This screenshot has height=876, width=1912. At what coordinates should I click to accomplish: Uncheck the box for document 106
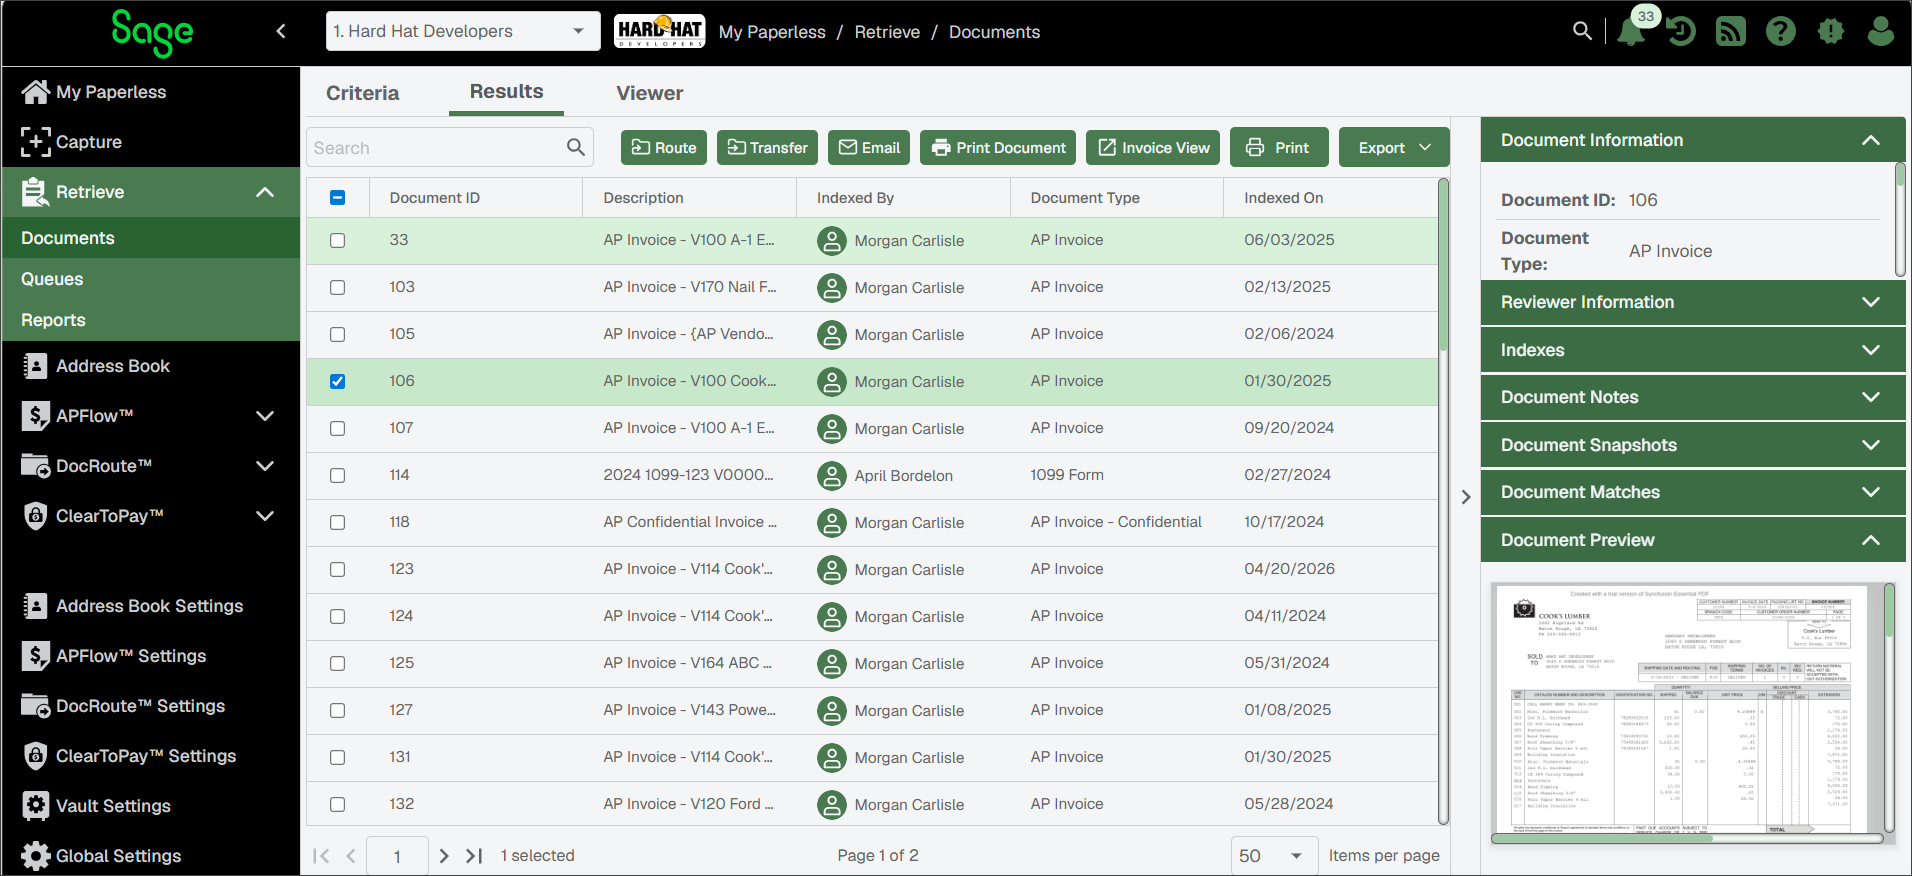pyautogui.click(x=338, y=382)
